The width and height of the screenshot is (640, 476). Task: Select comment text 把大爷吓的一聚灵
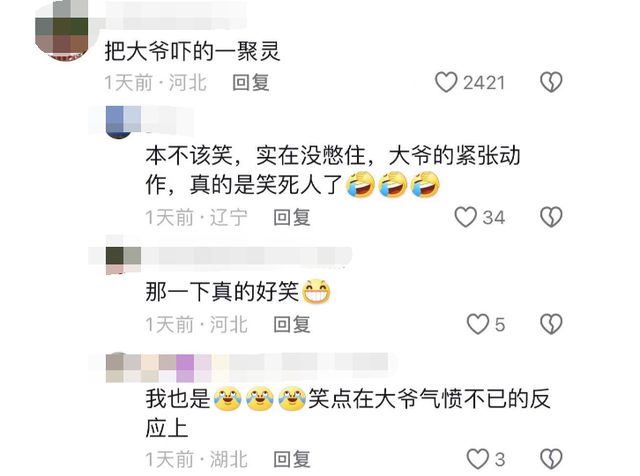[192, 52]
